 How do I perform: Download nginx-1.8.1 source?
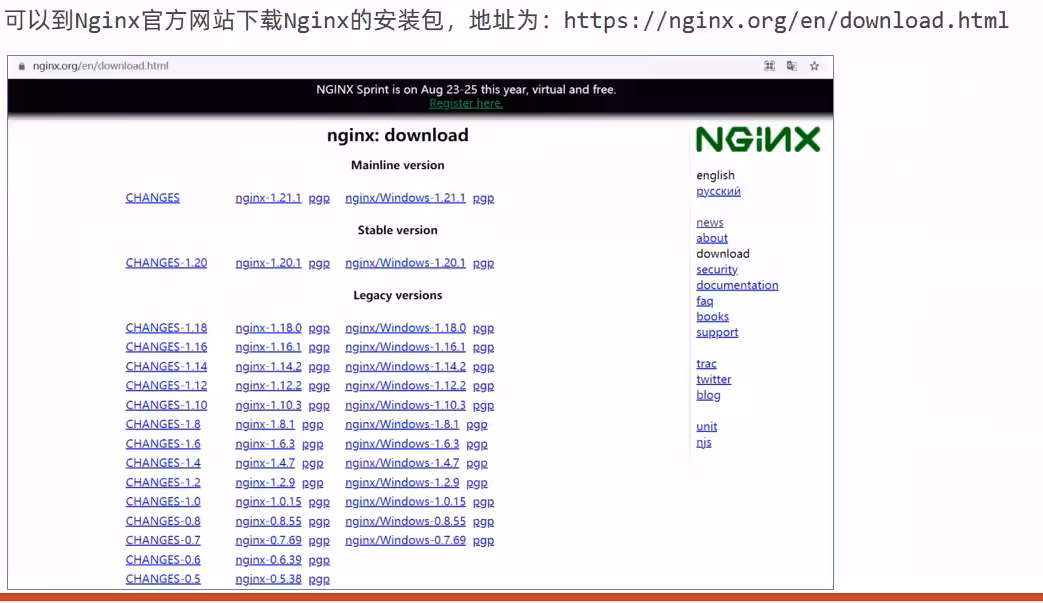point(265,424)
